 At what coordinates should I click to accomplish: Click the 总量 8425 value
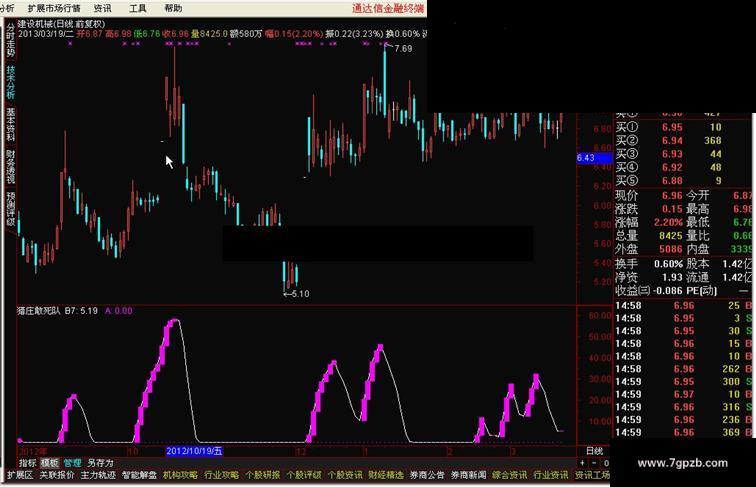coord(671,236)
